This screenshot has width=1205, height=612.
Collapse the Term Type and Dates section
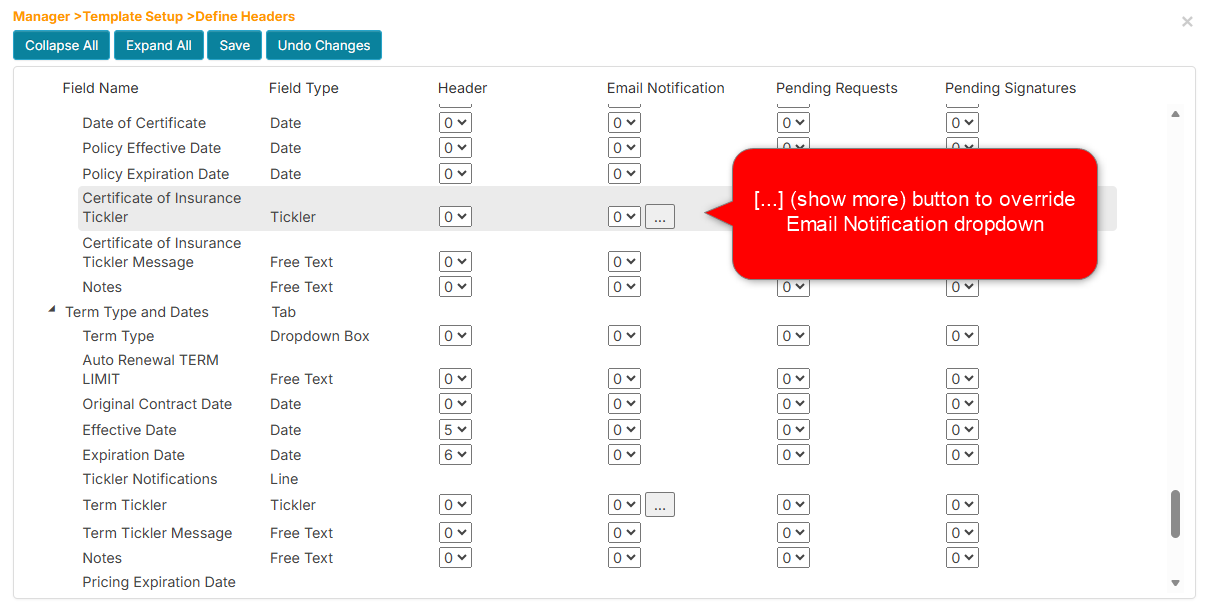(x=52, y=309)
